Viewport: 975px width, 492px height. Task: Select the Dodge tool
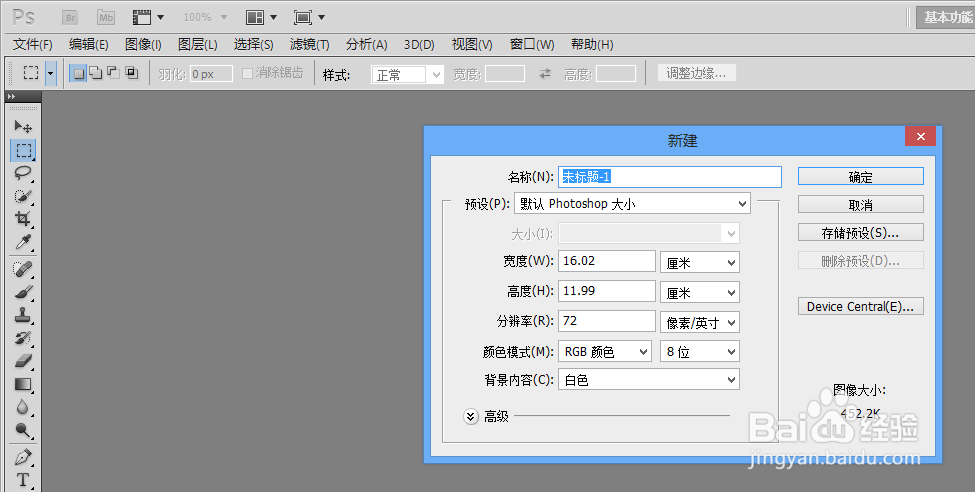23,430
